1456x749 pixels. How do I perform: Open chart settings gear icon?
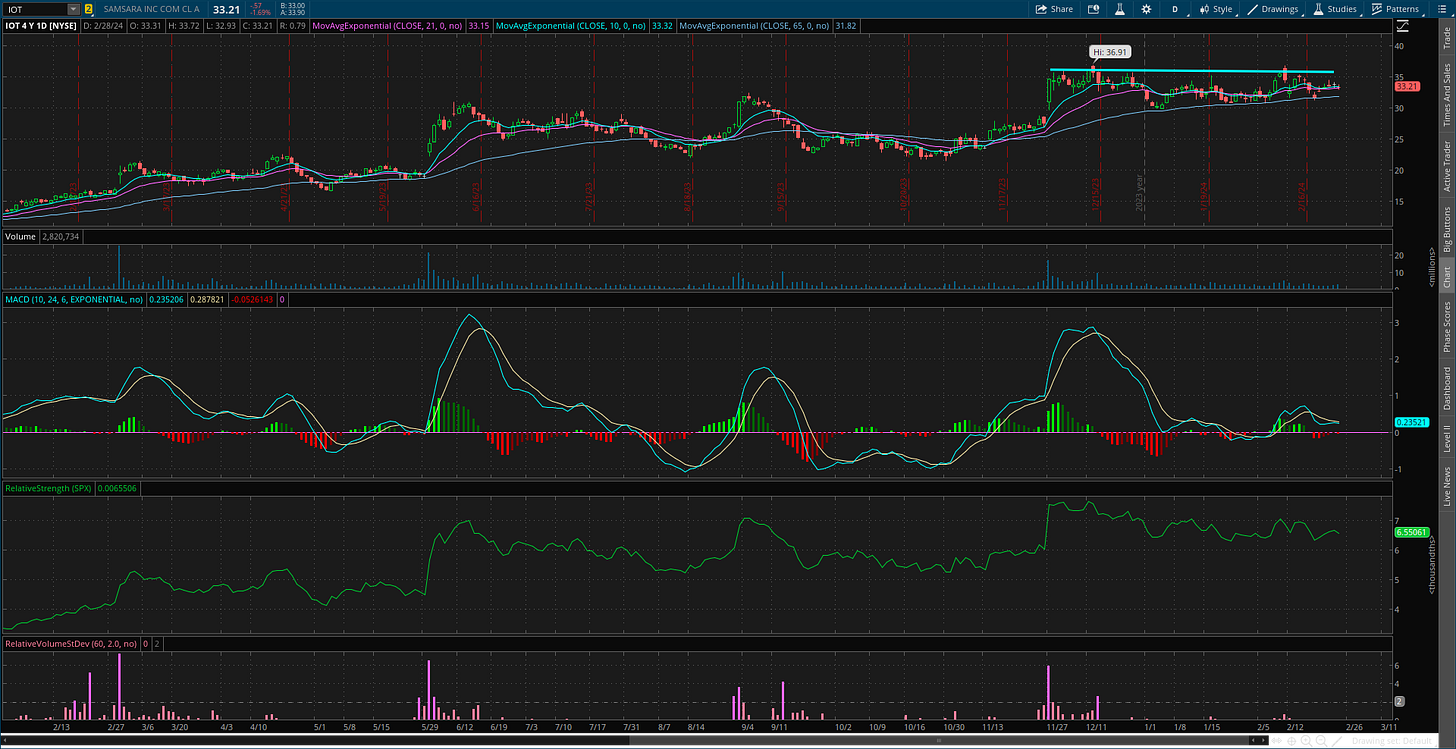pyautogui.click(x=1147, y=9)
